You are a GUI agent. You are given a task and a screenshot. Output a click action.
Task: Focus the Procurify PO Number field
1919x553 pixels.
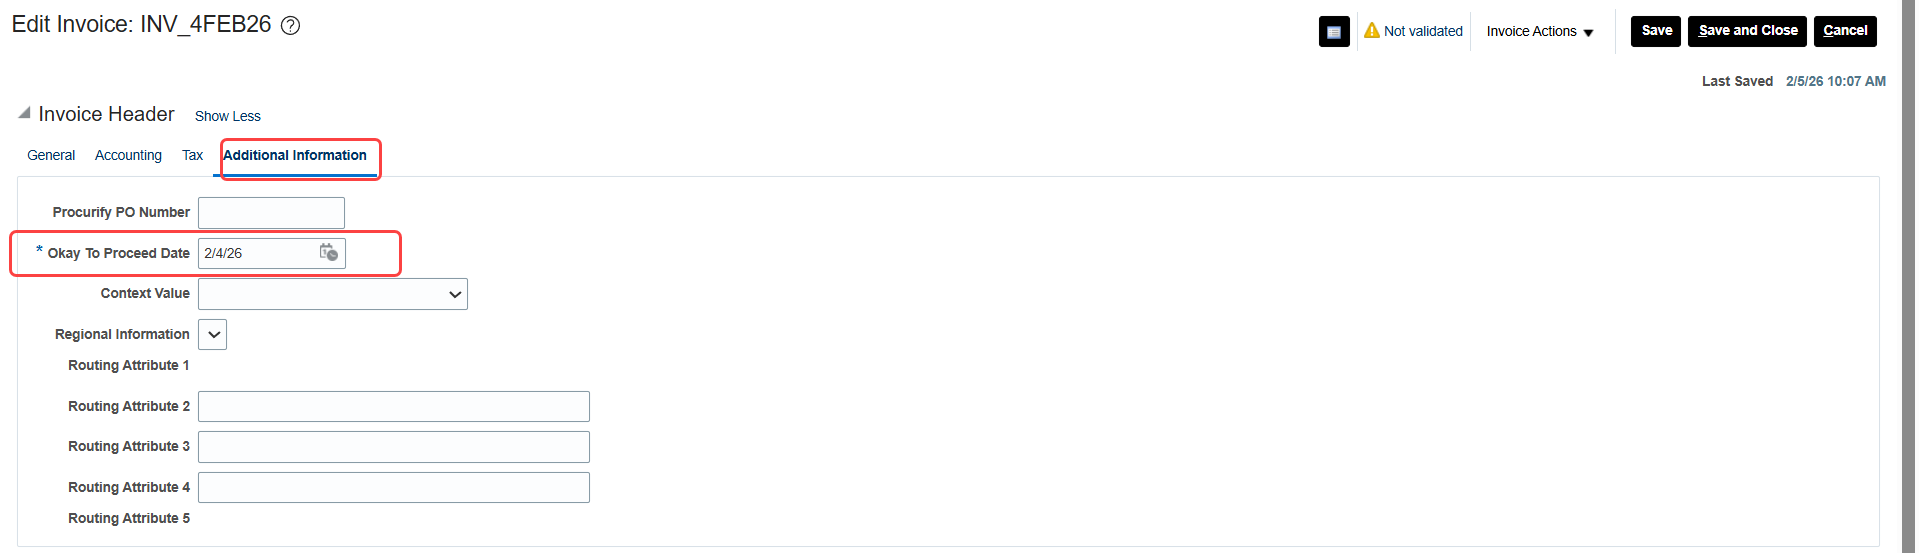pos(271,213)
